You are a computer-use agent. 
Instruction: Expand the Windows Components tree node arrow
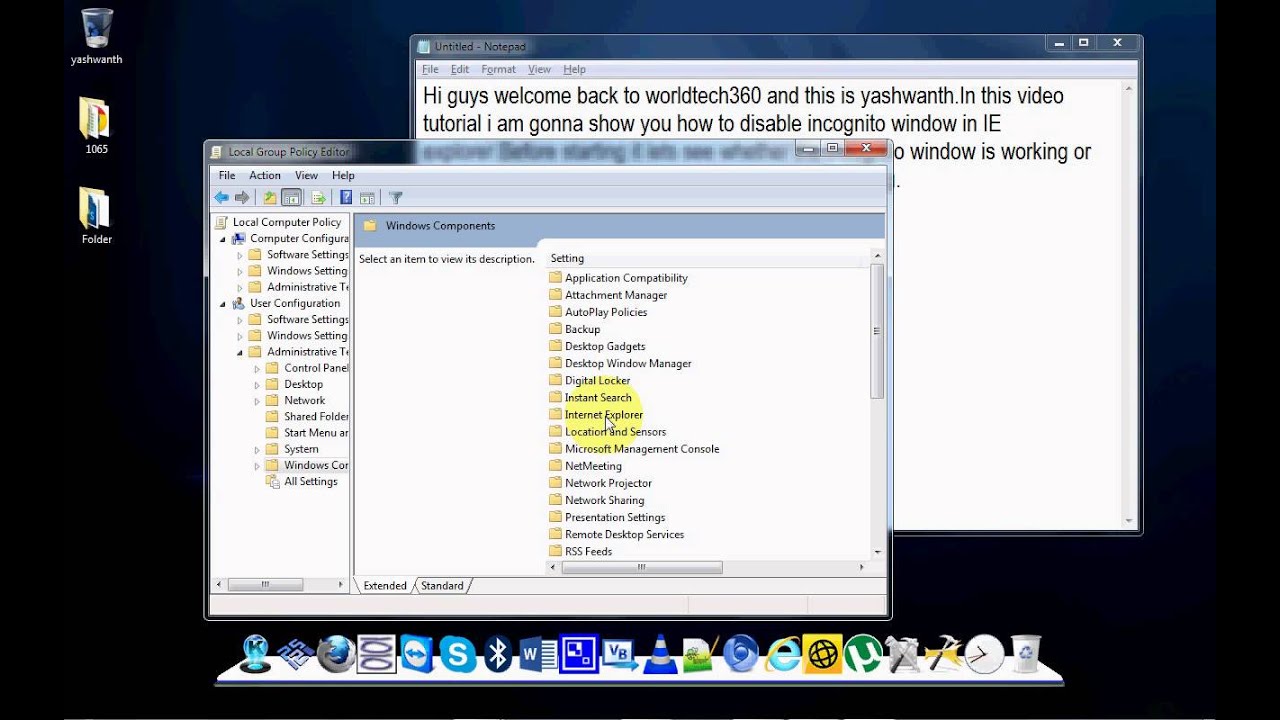pos(257,466)
